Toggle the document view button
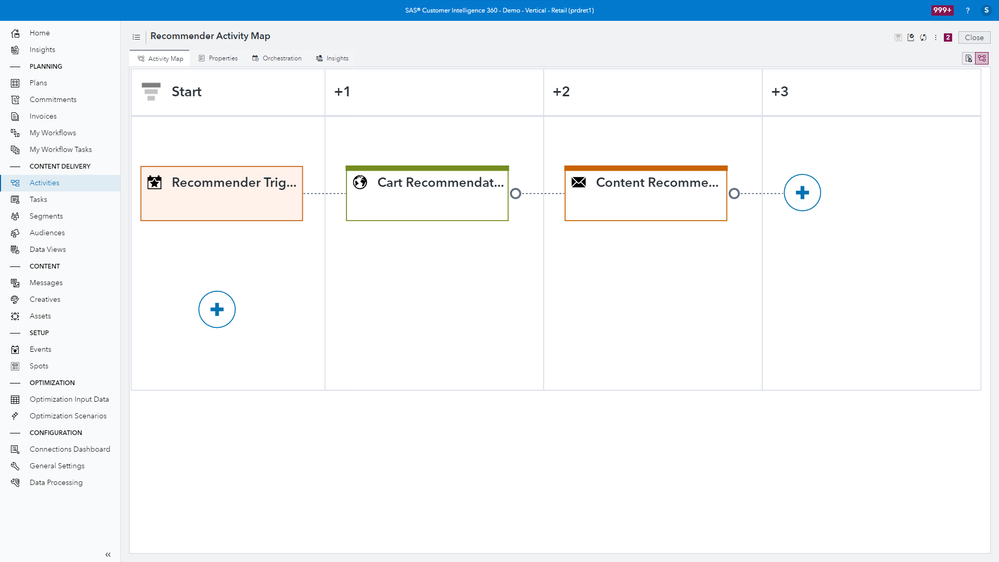The image size is (999, 562). 968,58
